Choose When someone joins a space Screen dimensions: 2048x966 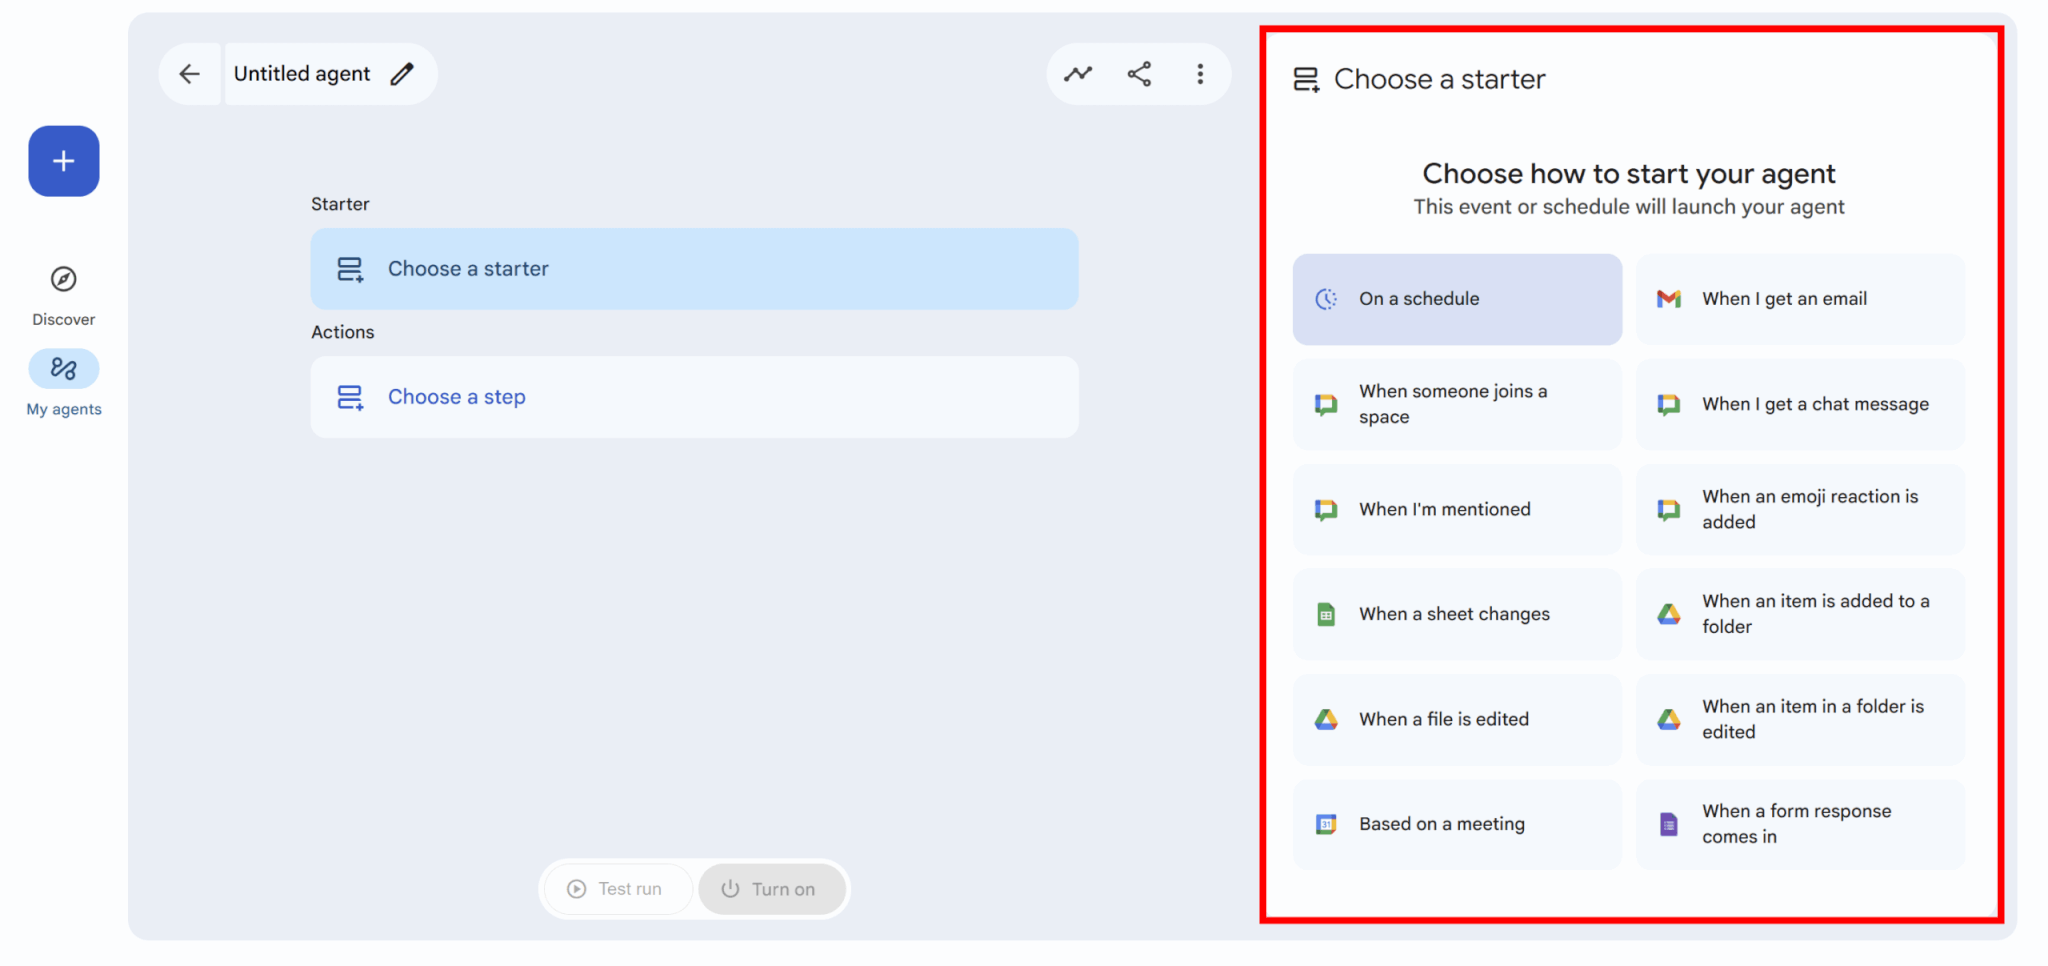tap(1457, 404)
